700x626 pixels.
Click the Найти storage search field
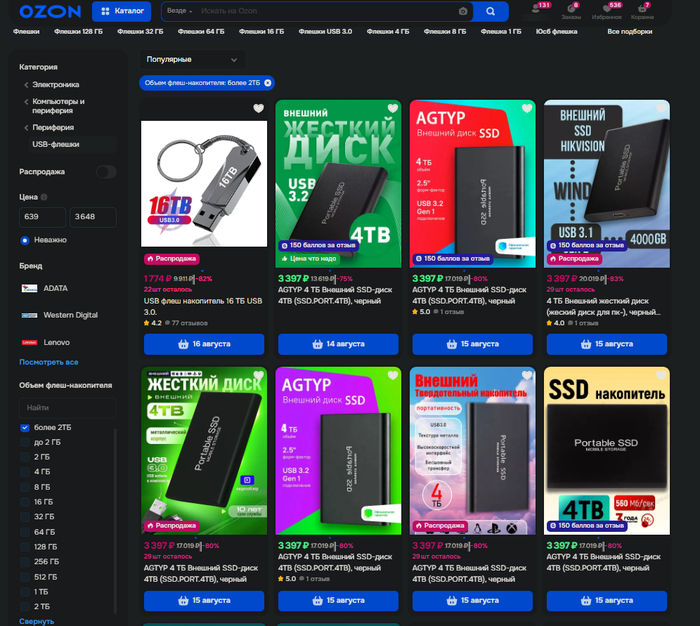click(x=68, y=408)
